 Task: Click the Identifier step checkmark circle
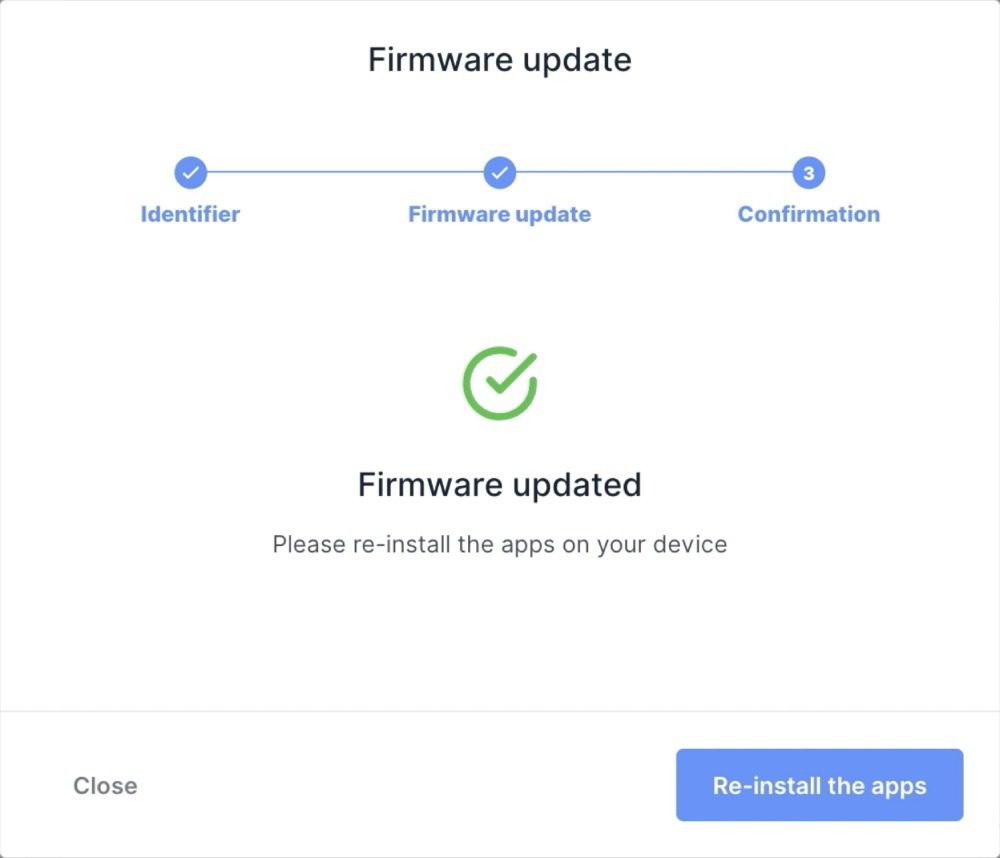pos(190,173)
